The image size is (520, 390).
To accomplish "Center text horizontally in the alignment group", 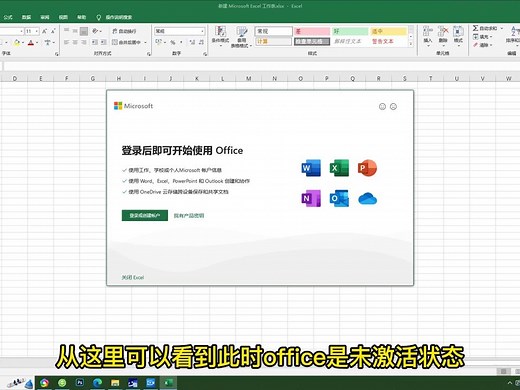I will [x=75, y=42].
